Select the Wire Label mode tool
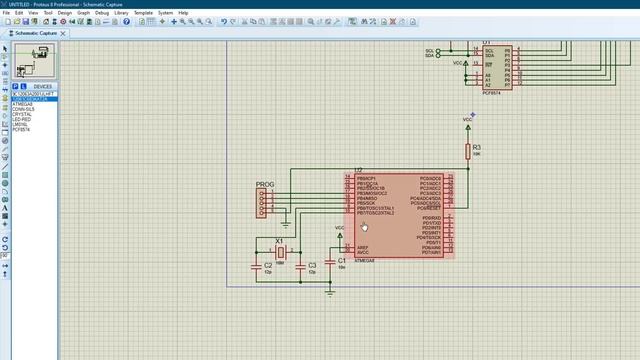The height and width of the screenshot is (360, 640). 5,73
